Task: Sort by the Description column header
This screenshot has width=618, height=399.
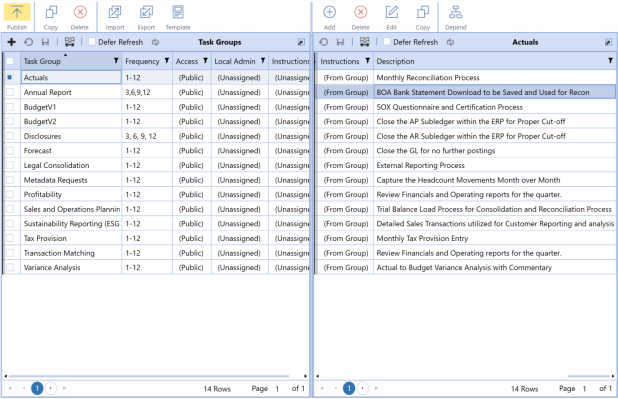Action: (395, 61)
